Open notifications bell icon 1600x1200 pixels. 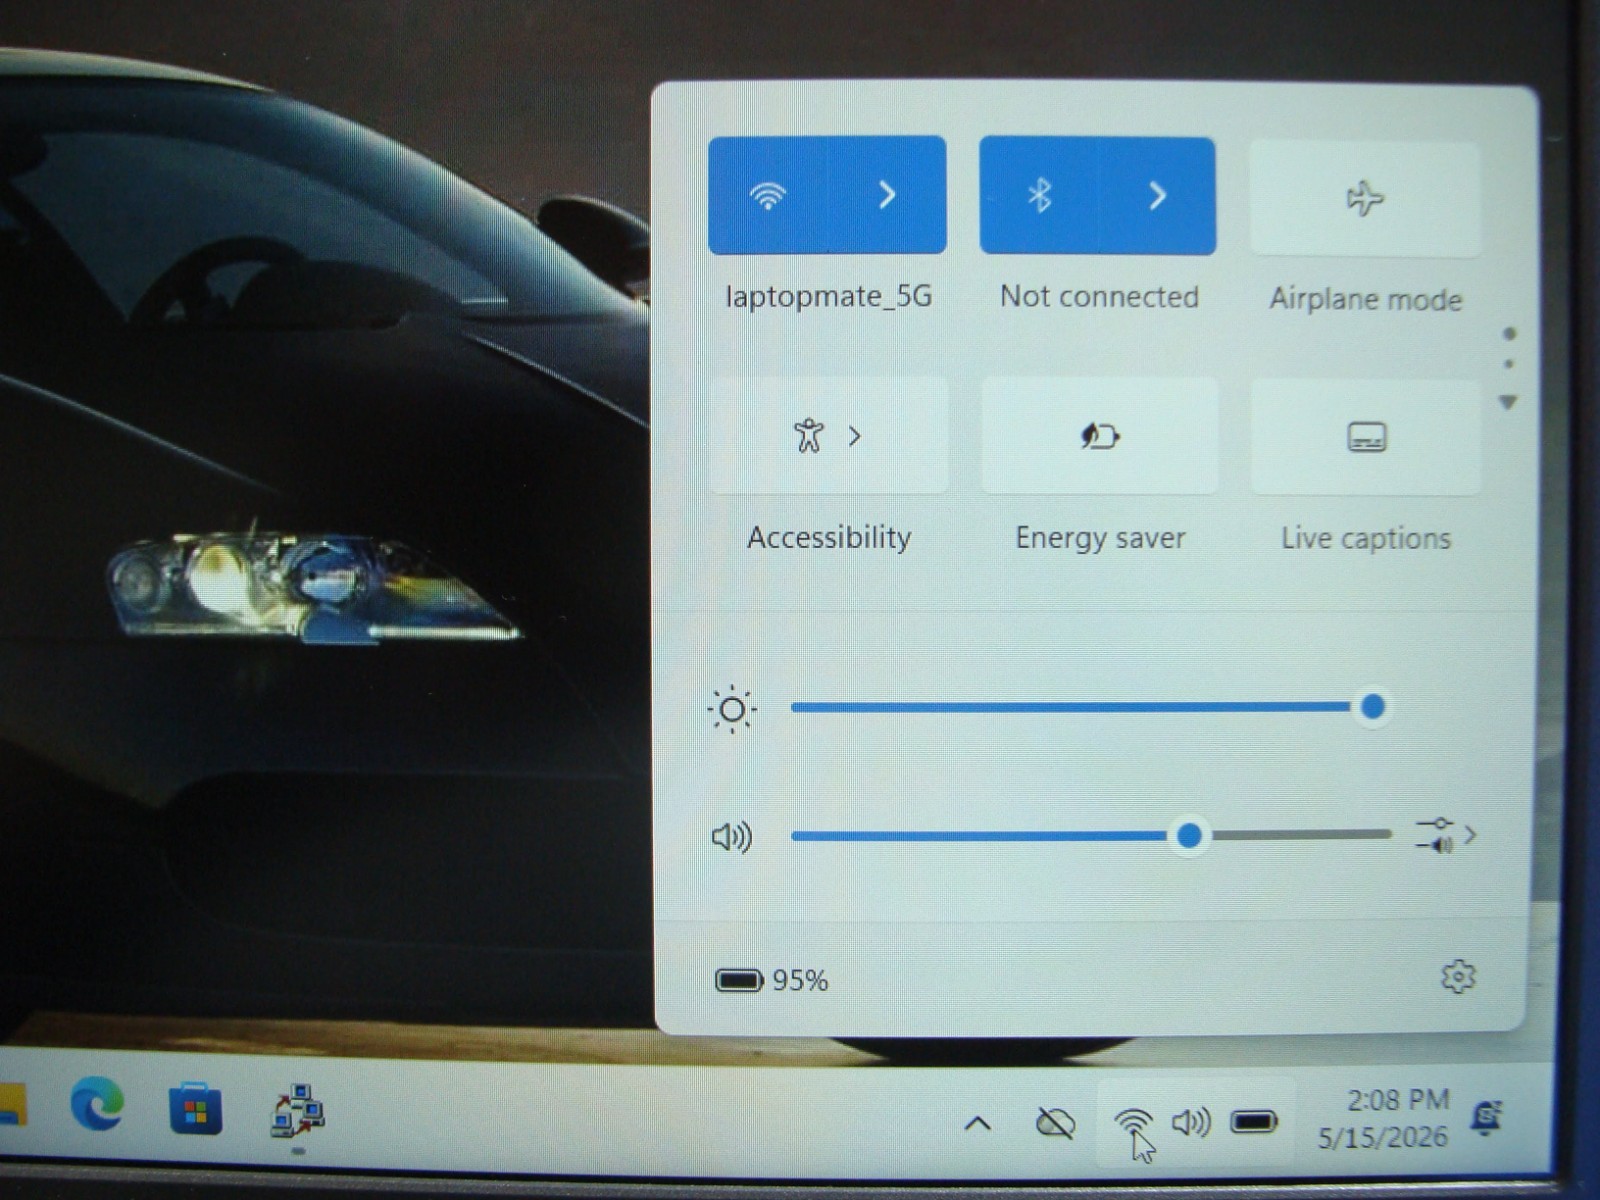[x=1488, y=1117]
